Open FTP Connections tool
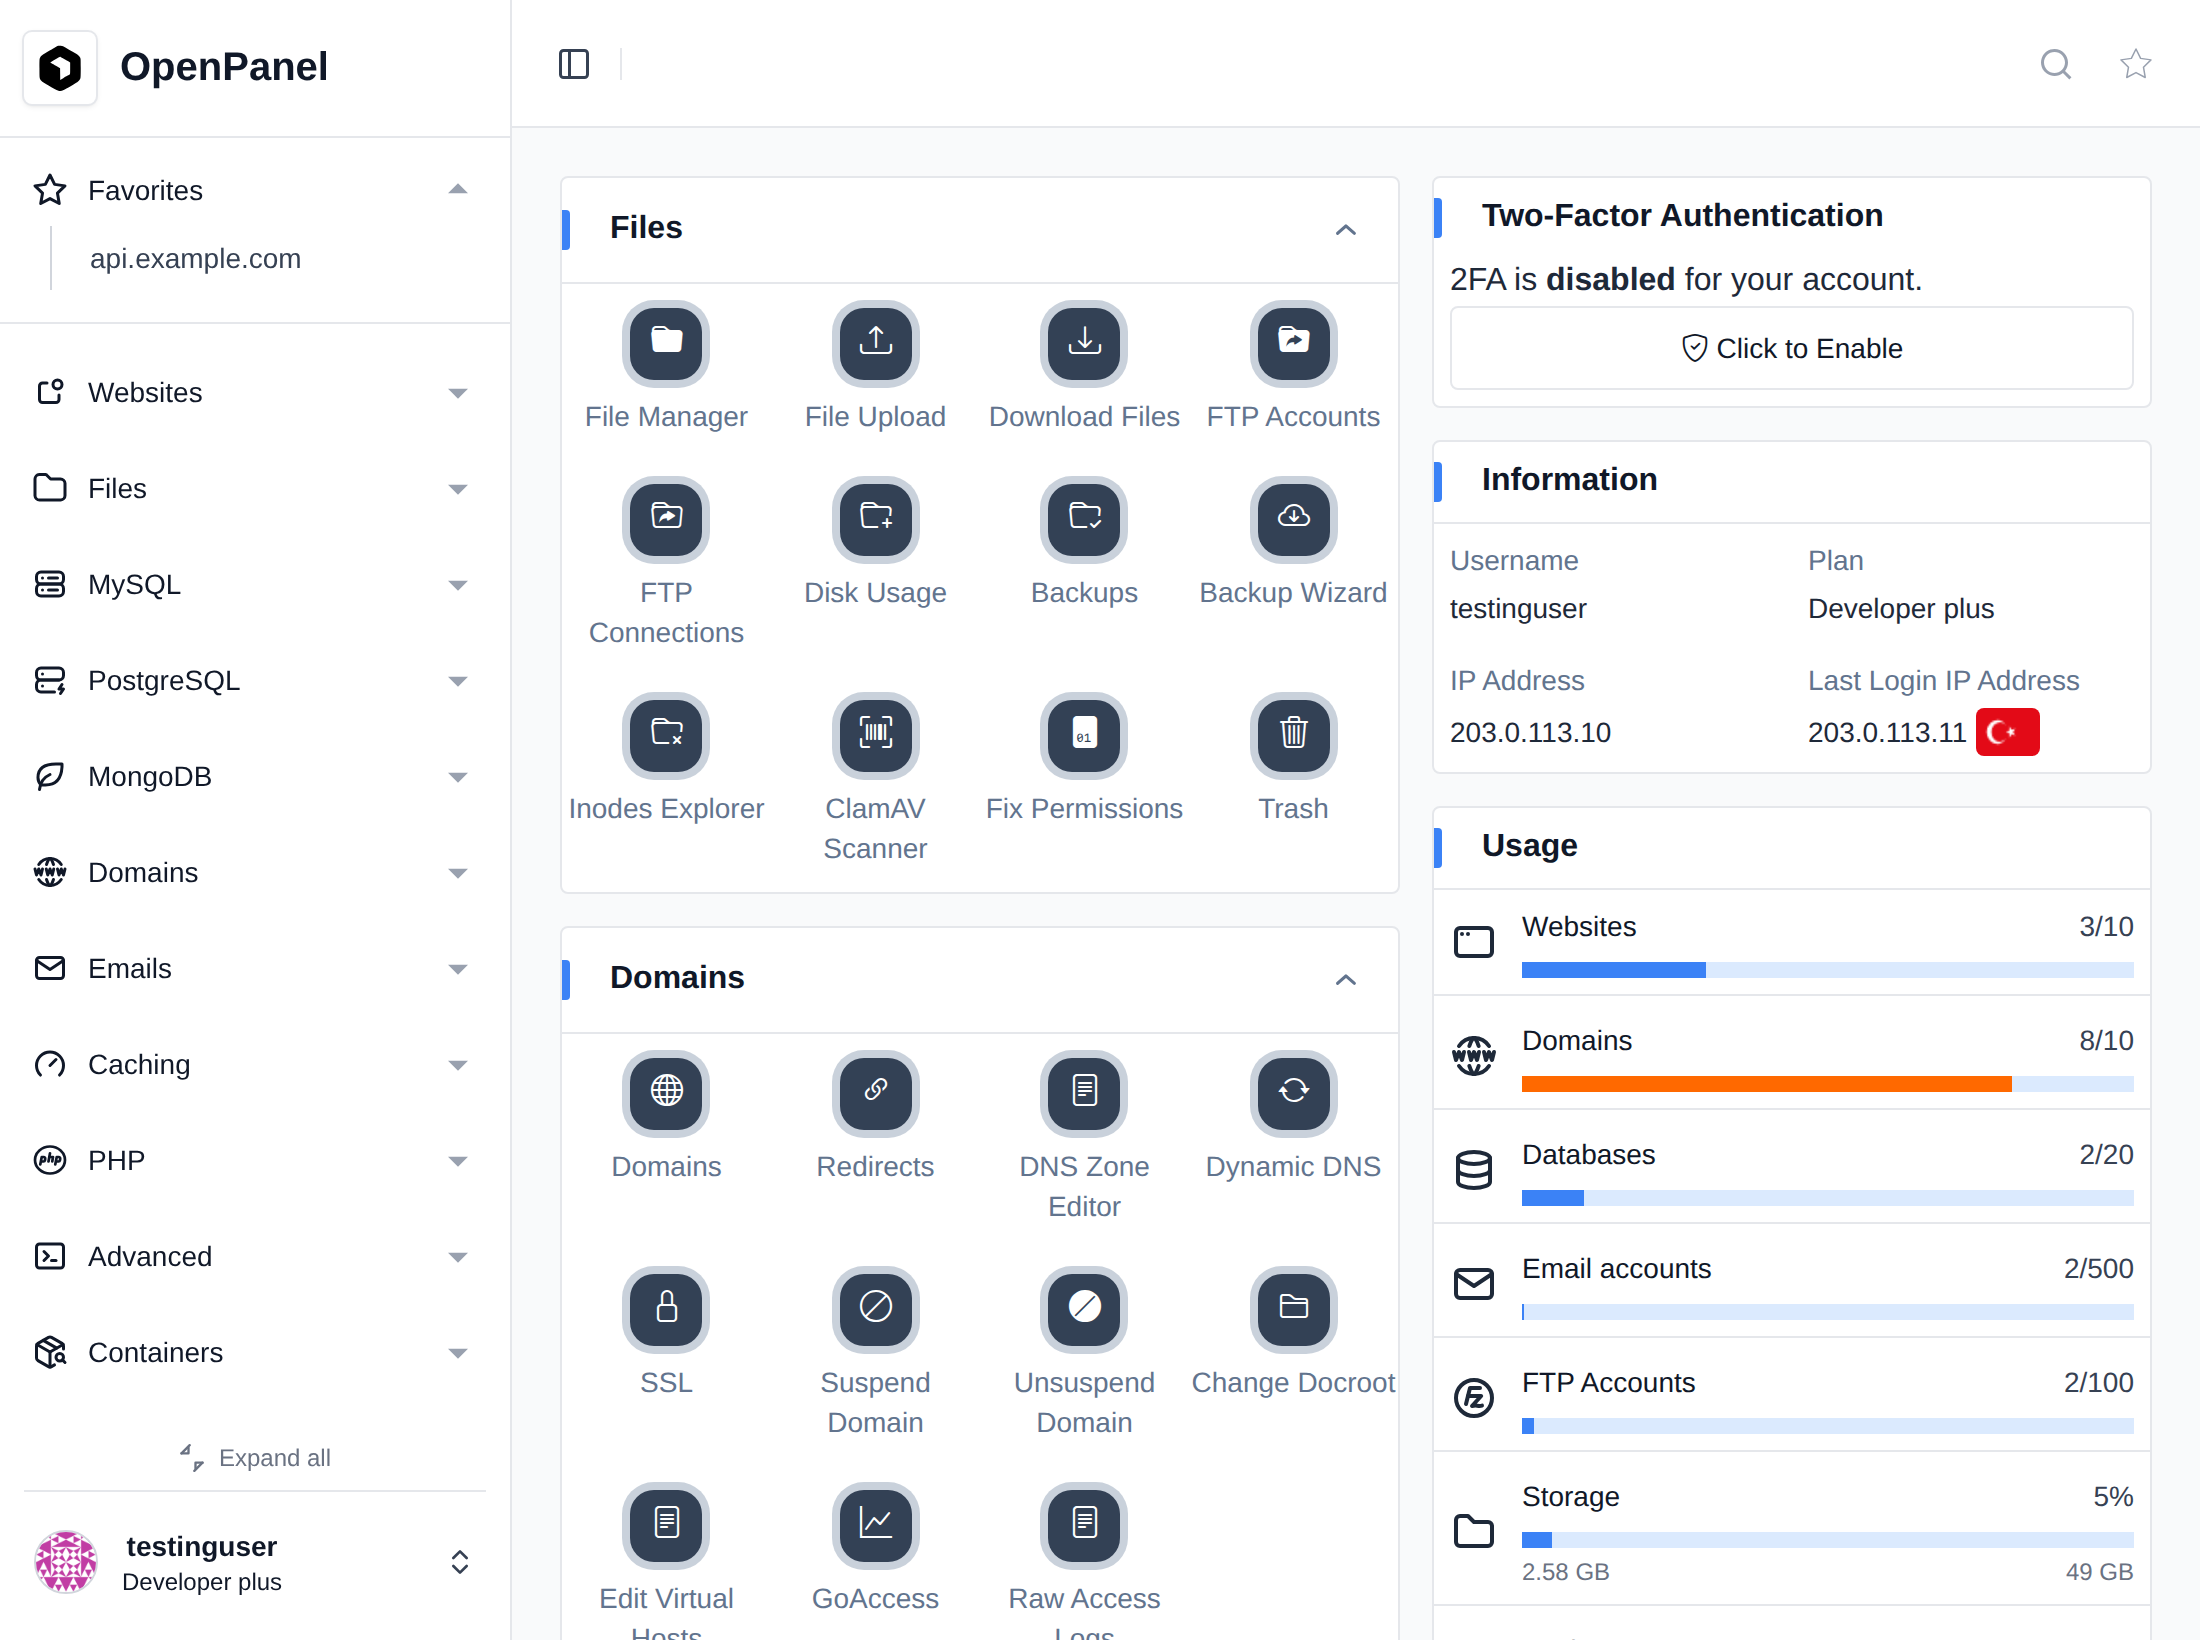This screenshot has height=1640, width=2200. point(666,519)
